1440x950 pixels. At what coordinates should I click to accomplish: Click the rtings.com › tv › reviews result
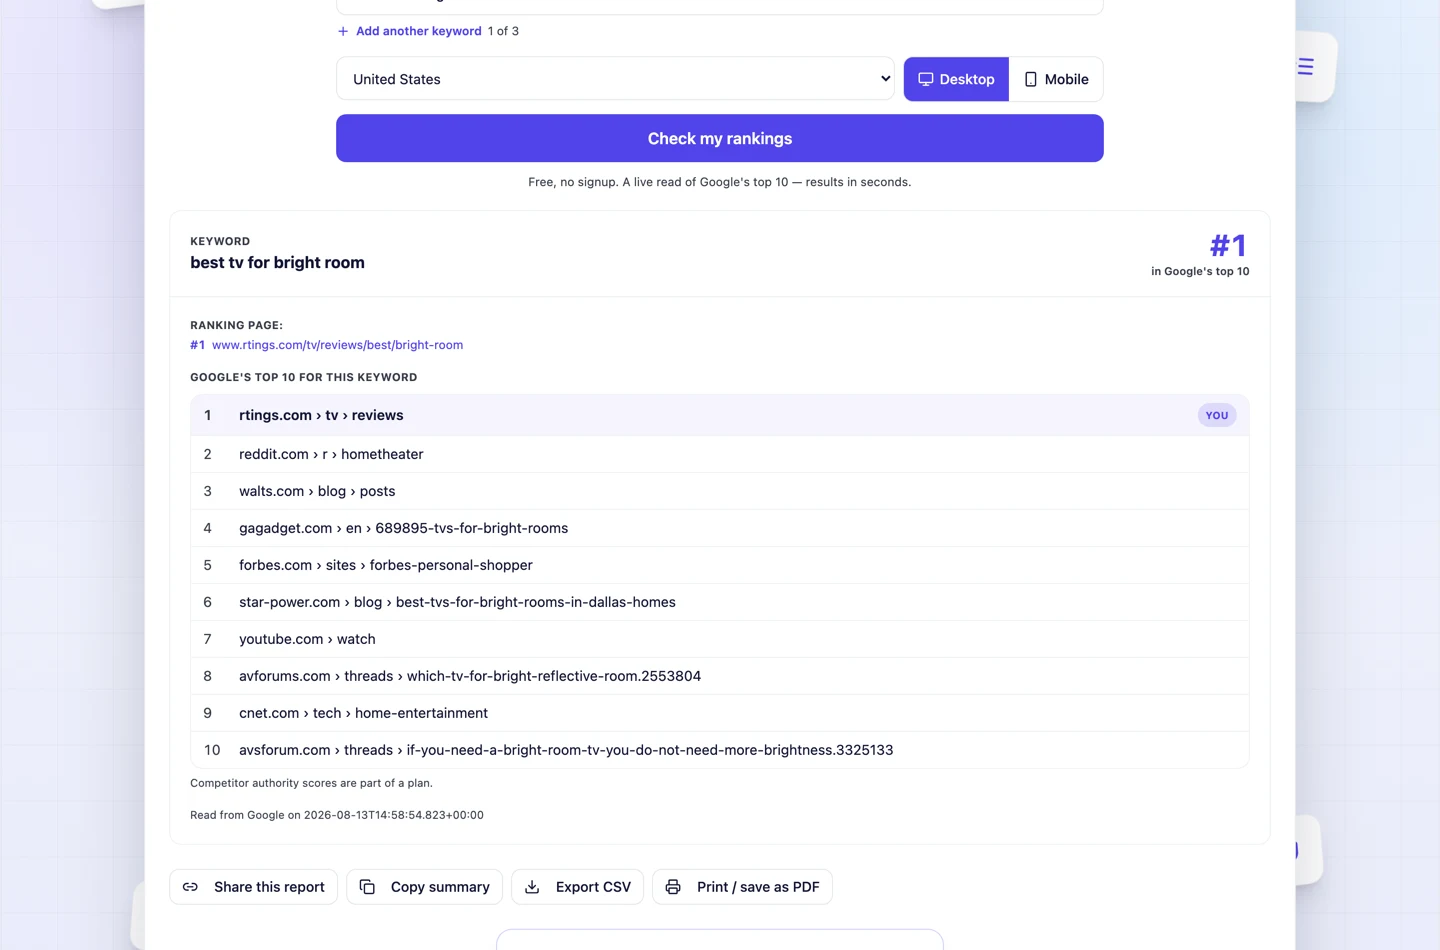(720, 415)
